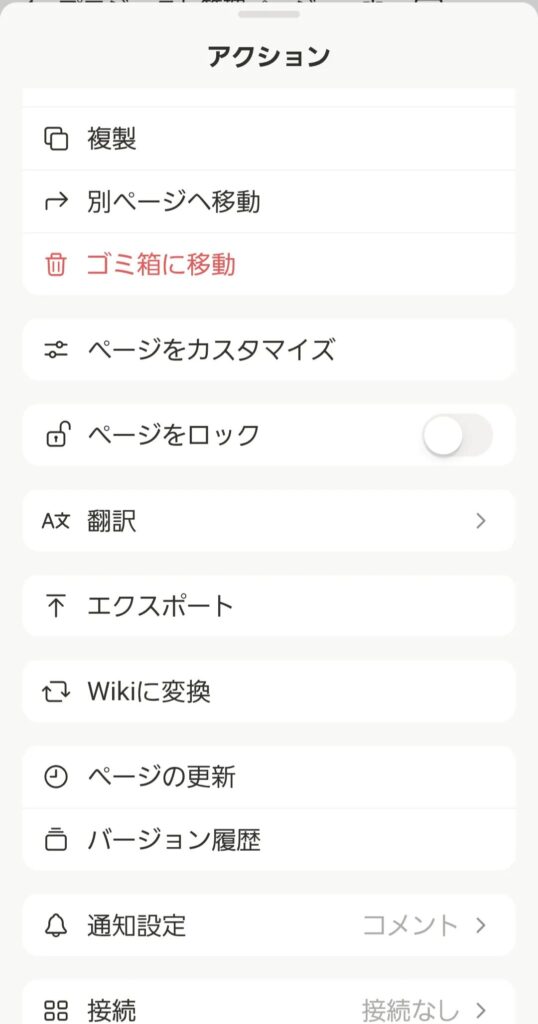Tap the padlock icon for page lock
Viewport: 538px width, 1024px height.
click(x=56, y=434)
